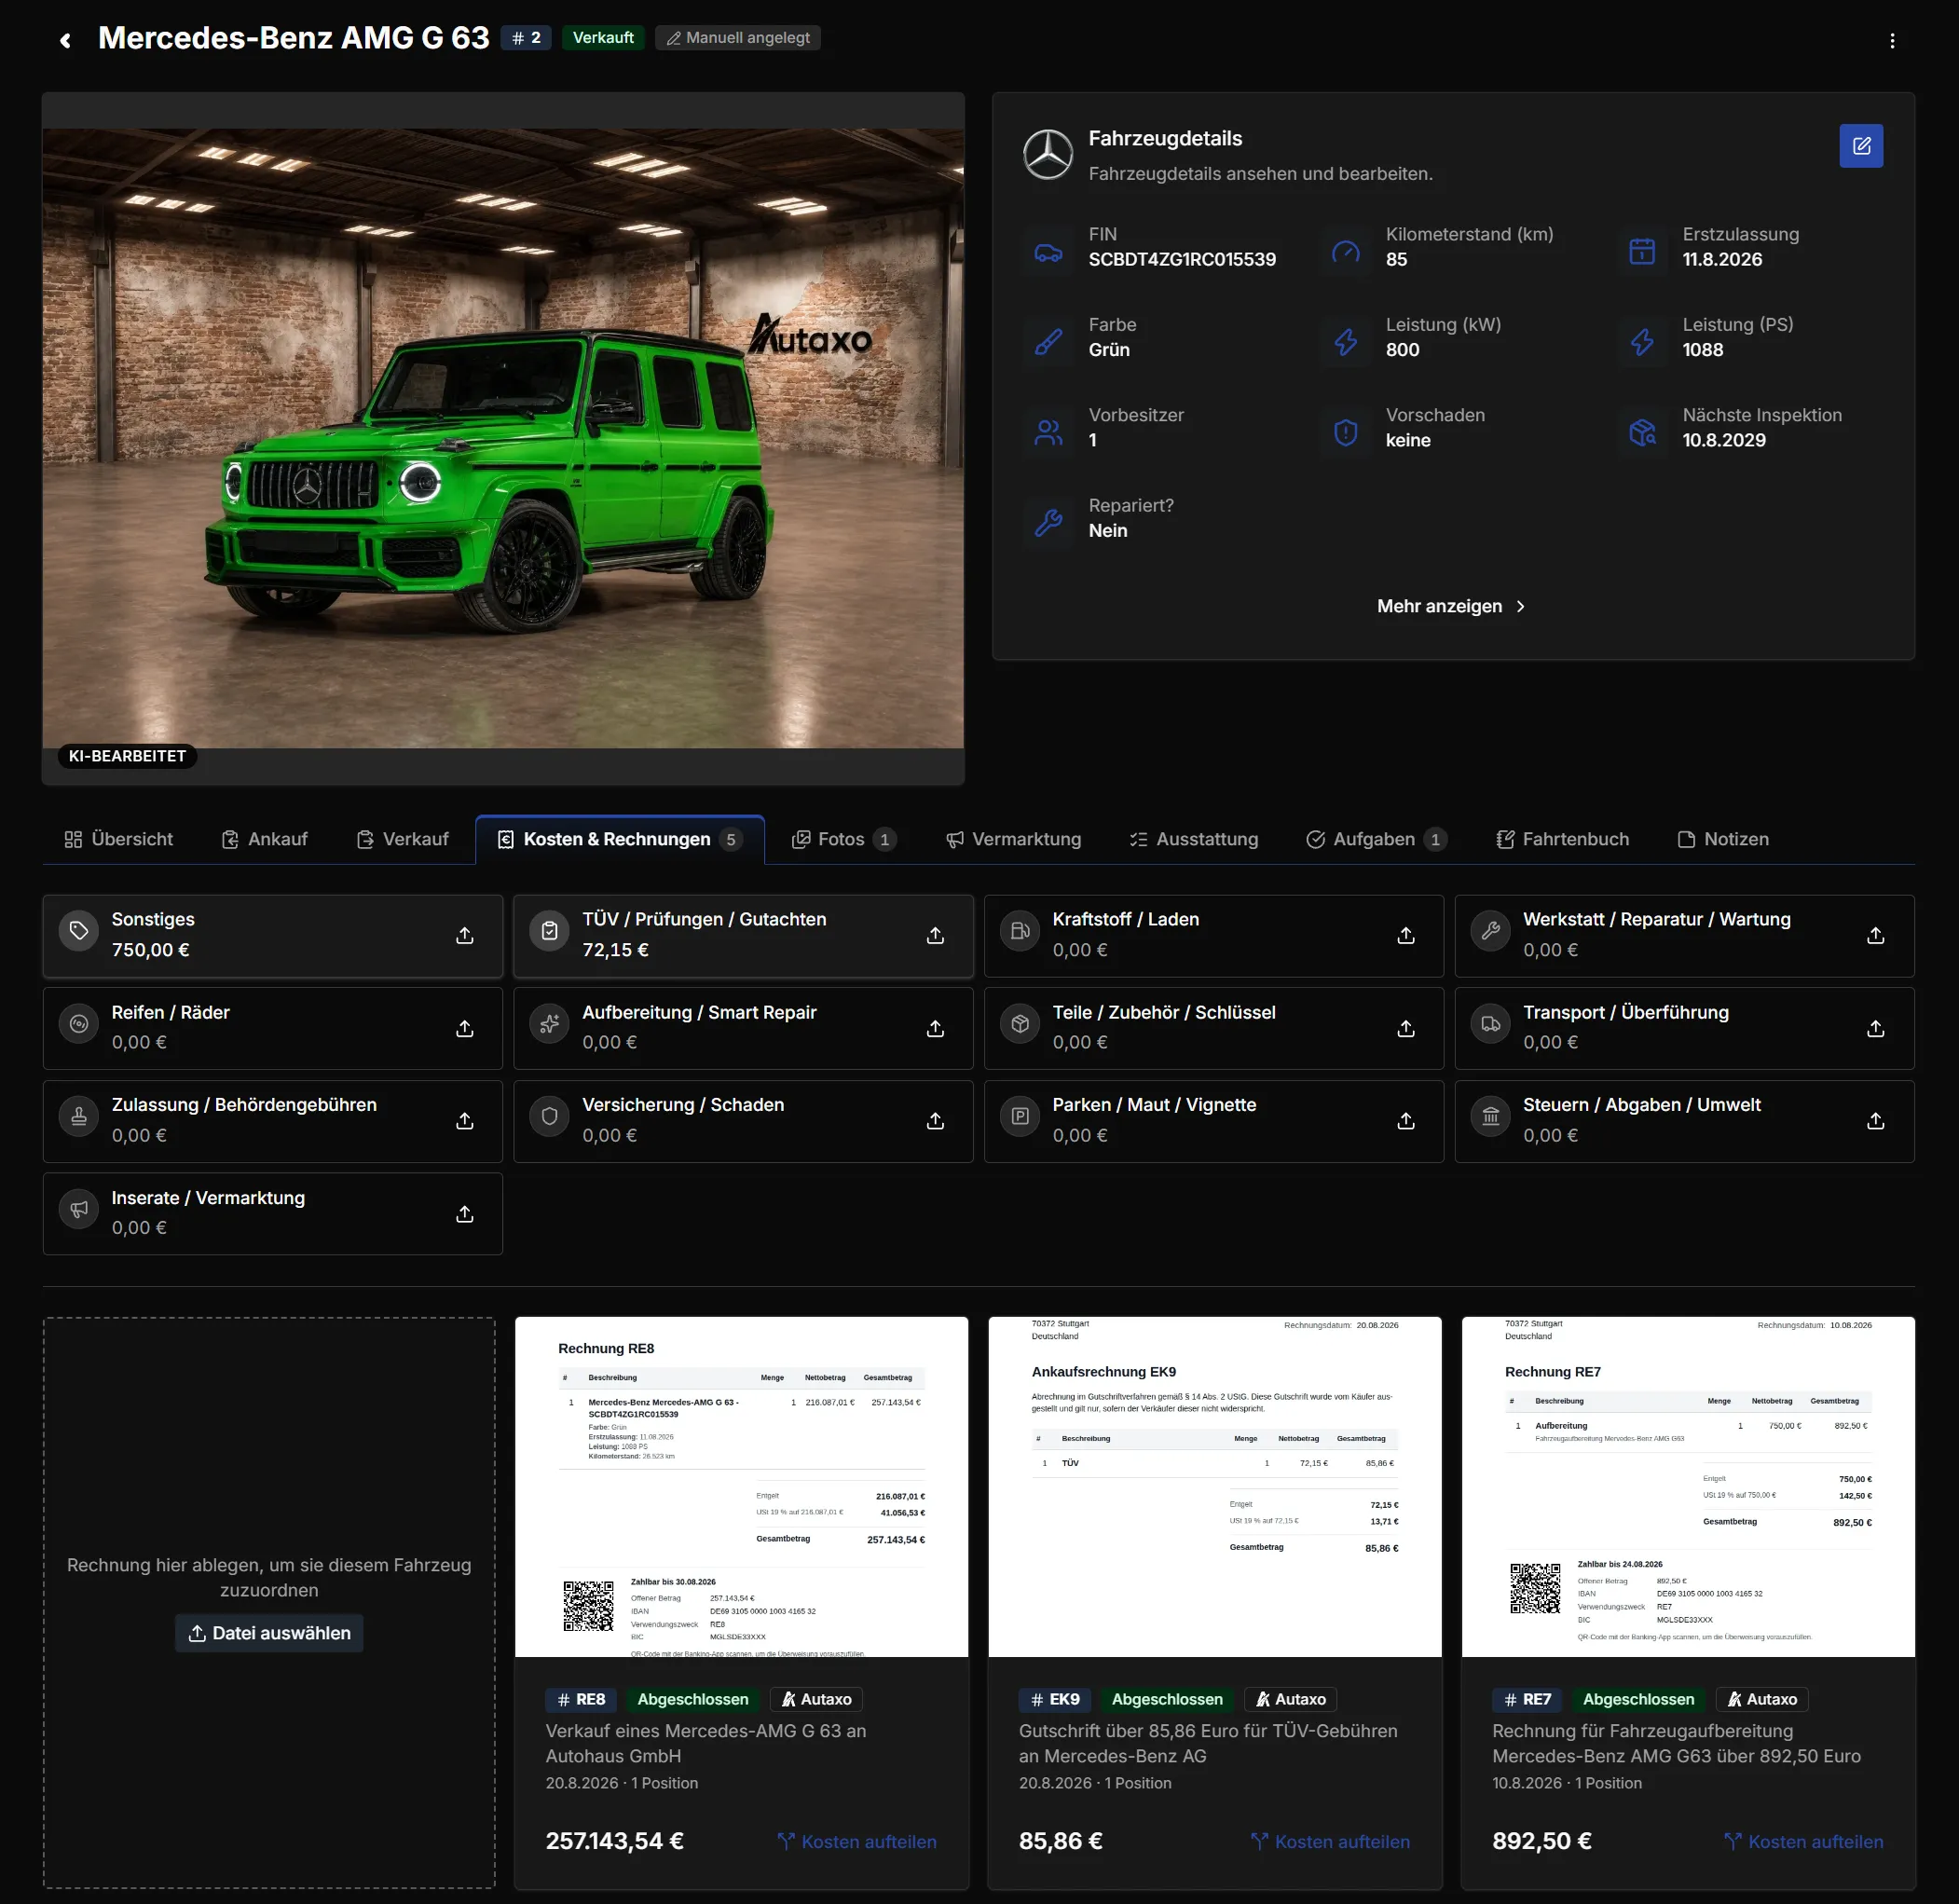The width and height of the screenshot is (1959, 1904).
Task: Upload a file to TÜV / Prüfungen / Gutachten
Action: coord(935,935)
